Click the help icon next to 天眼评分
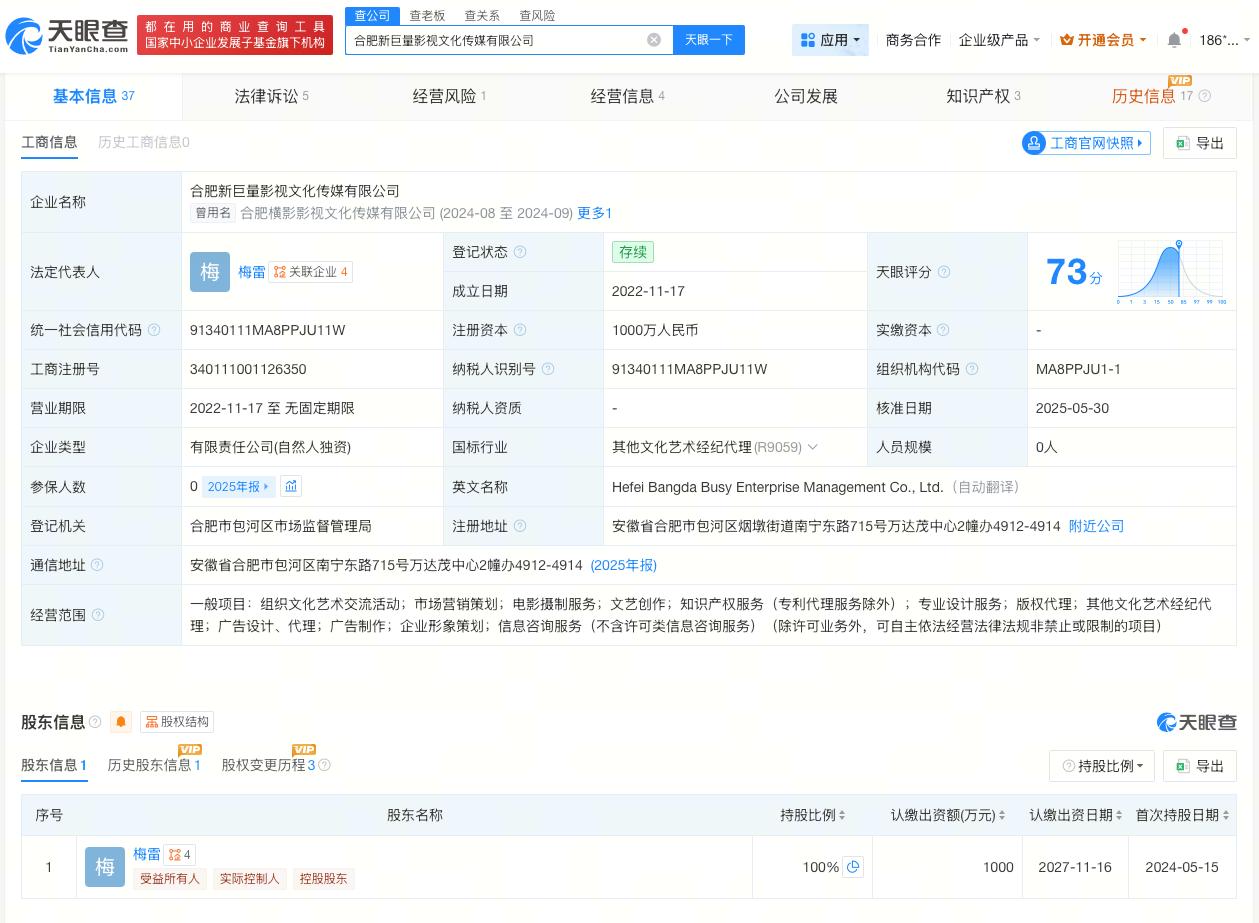 [x=944, y=272]
